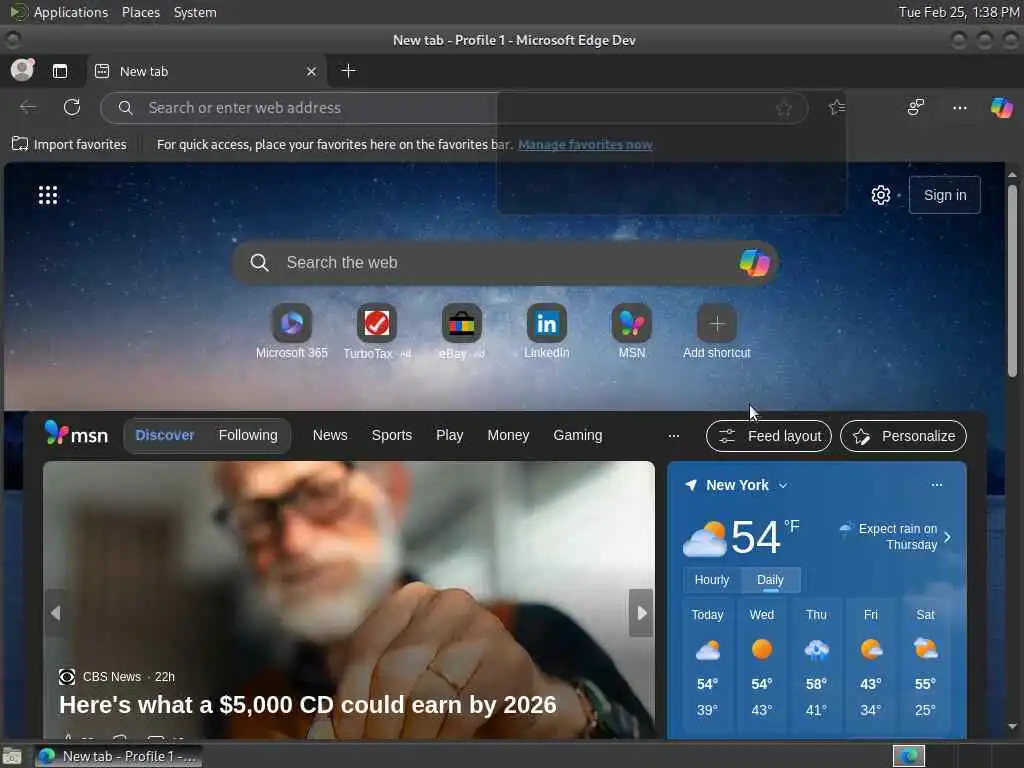Open the profile avatar menu
Screen dimensions: 1024x768
pyautogui.click(x=22, y=70)
